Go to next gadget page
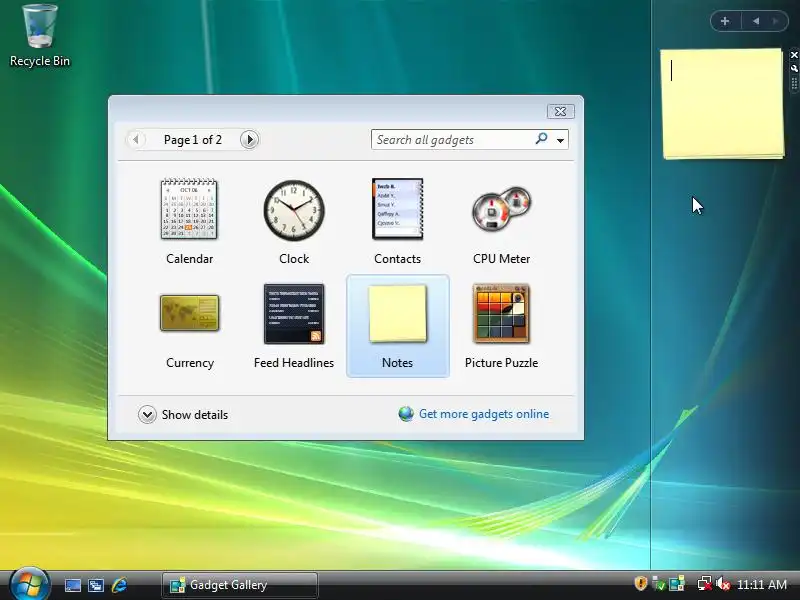Viewport: 800px width, 600px height. [x=249, y=139]
